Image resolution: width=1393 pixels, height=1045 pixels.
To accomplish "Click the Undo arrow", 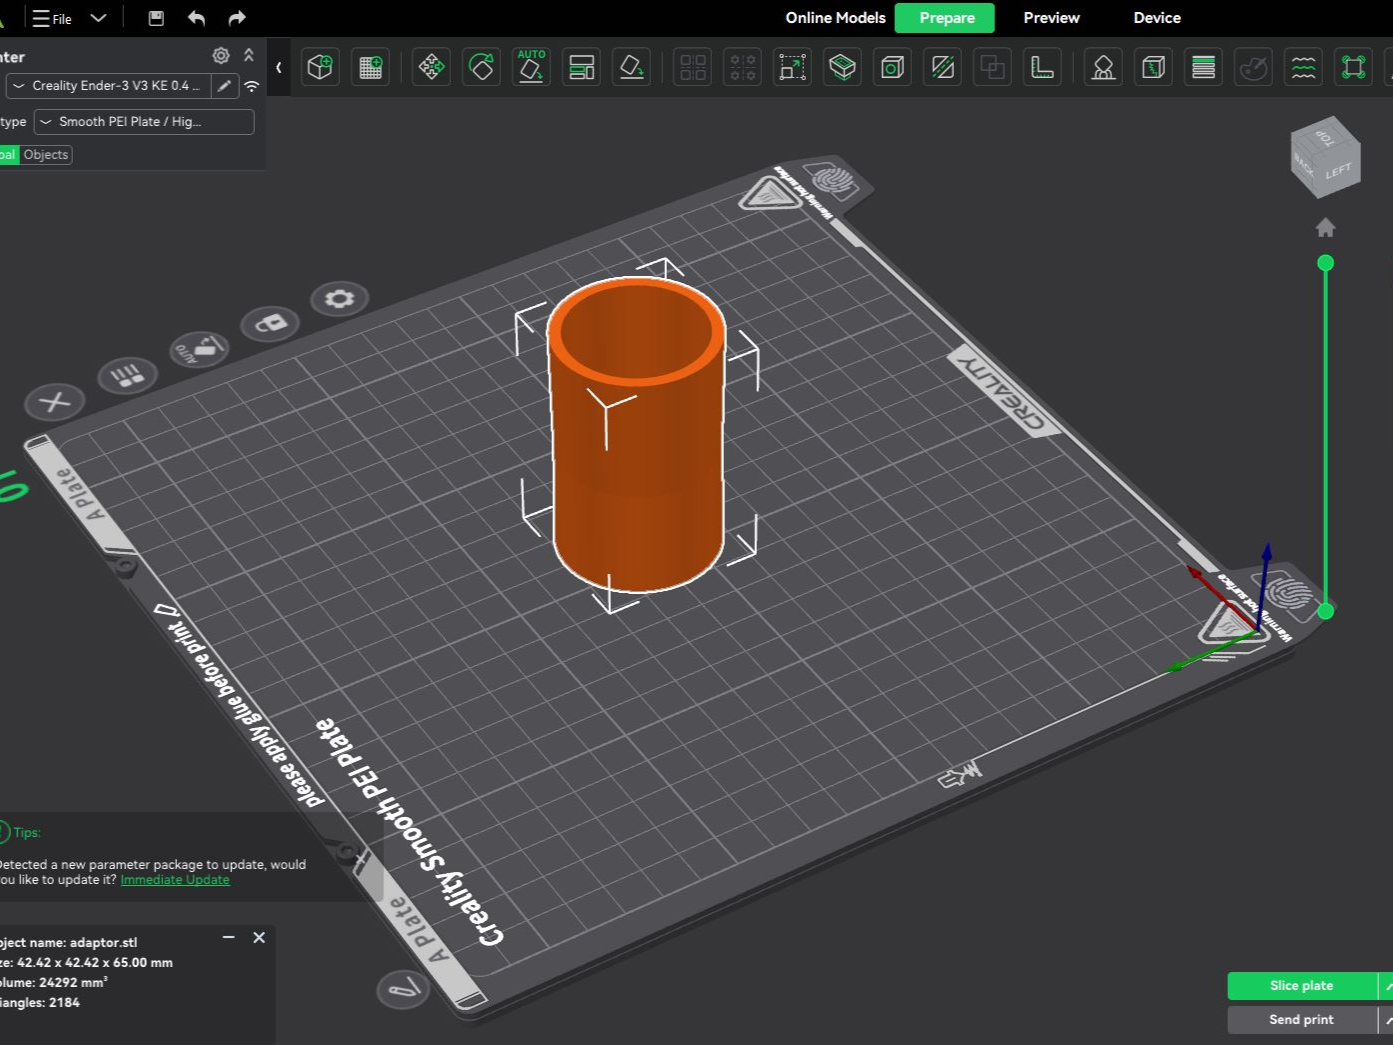I will (196, 18).
